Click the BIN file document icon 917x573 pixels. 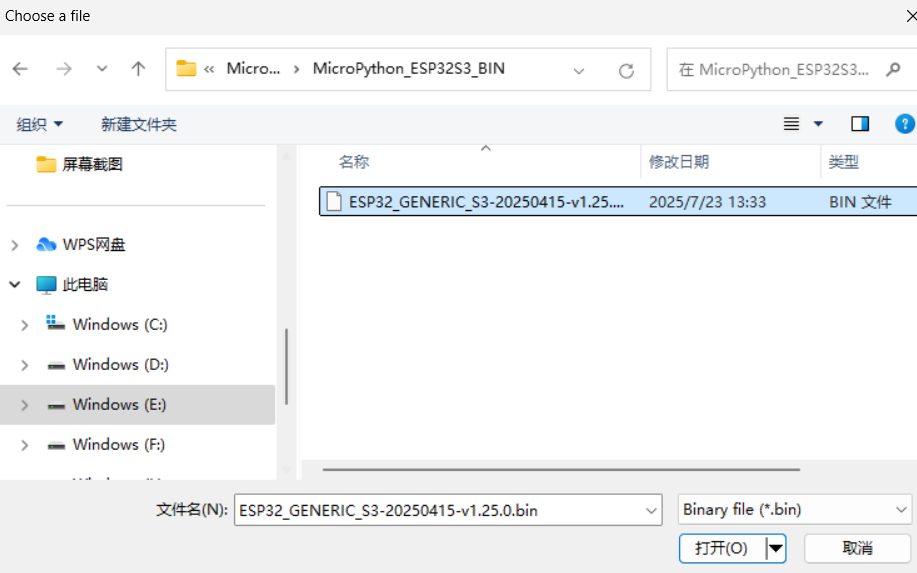pos(334,201)
